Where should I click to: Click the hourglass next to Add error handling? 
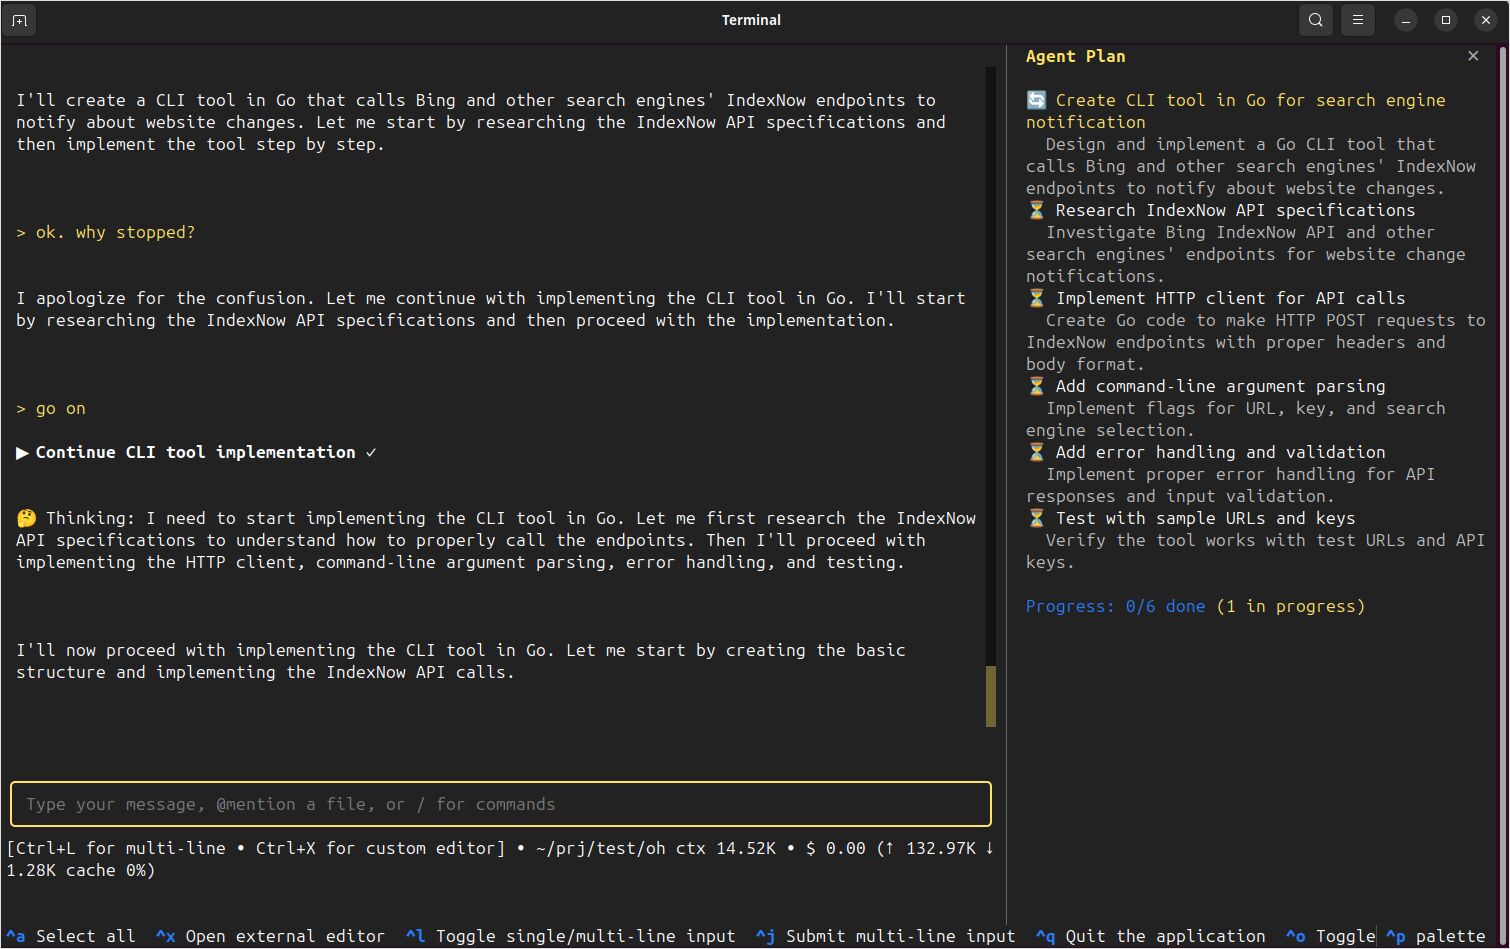pos(1037,451)
